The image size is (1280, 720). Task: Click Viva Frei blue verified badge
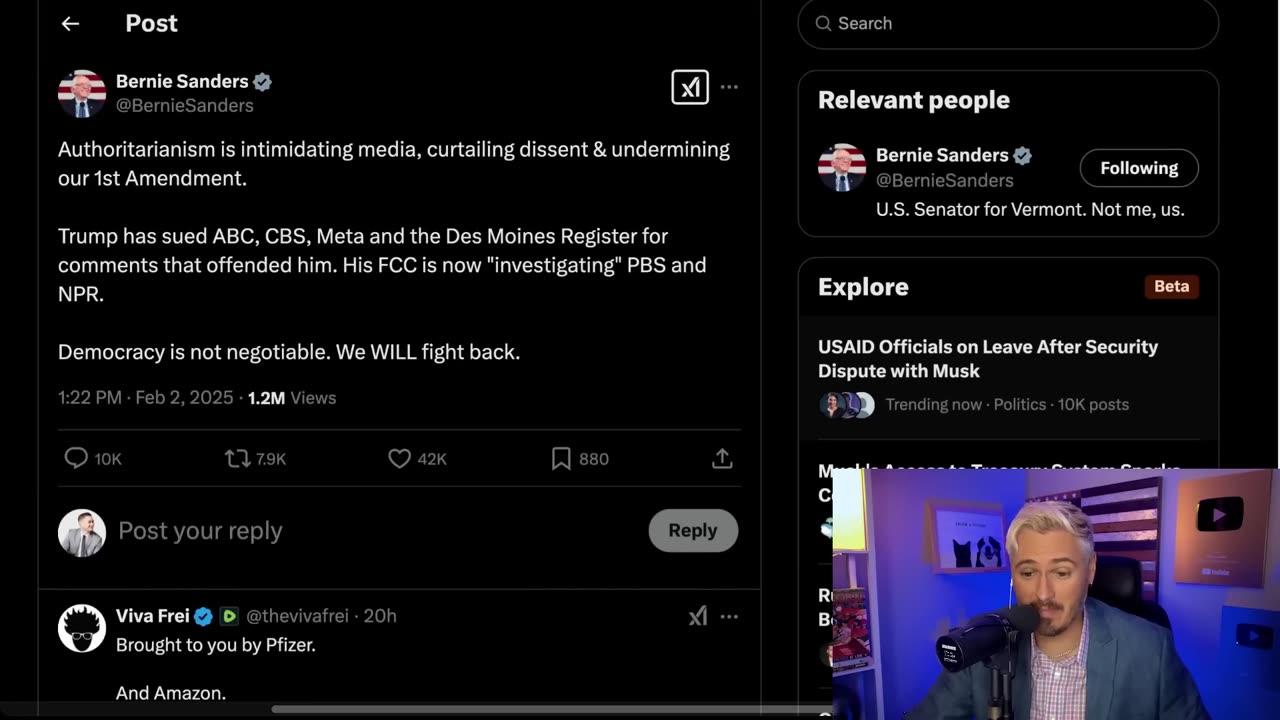[x=203, y=616]
